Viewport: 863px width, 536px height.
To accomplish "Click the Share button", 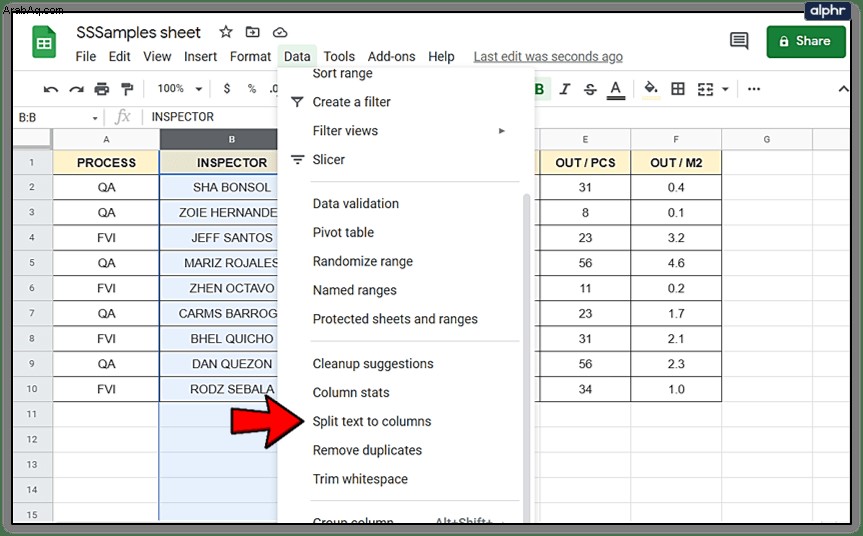I will tap(806, 41).
